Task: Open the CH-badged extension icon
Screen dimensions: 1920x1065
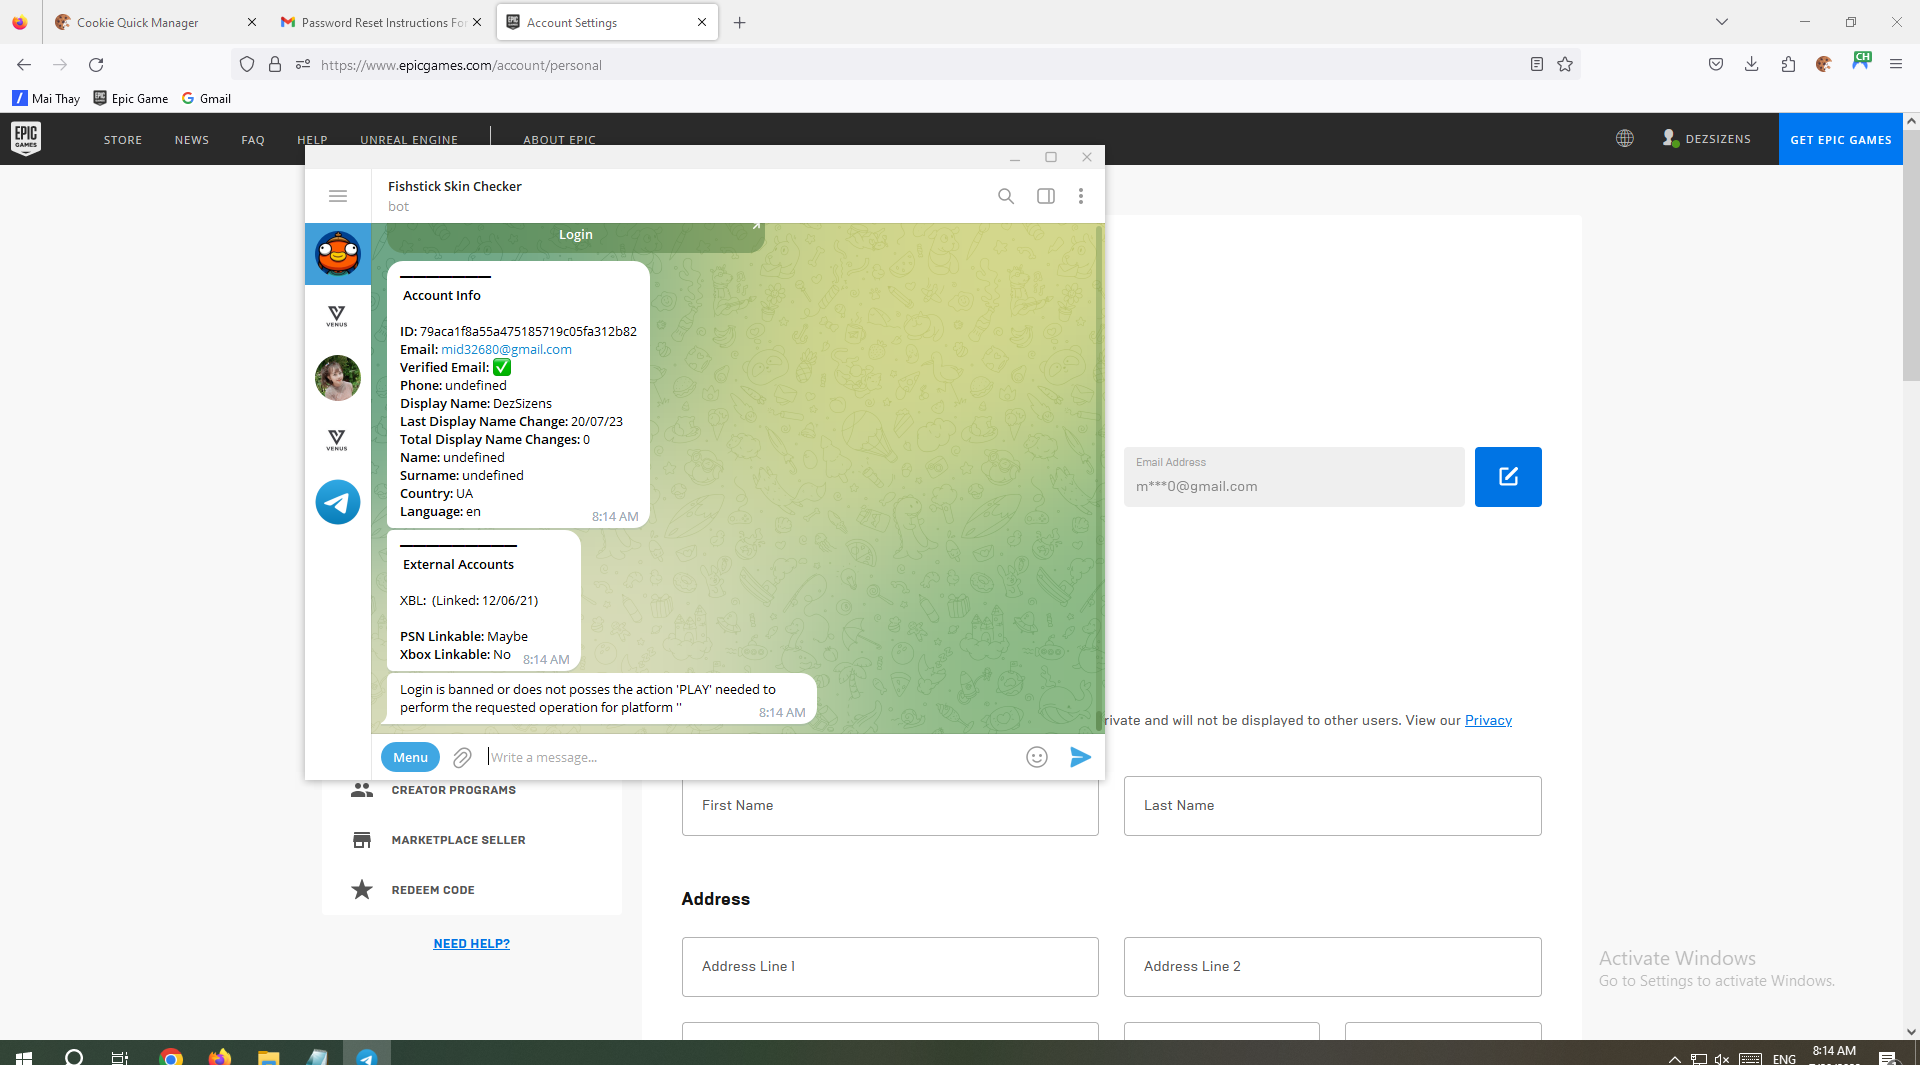Action: (1861, 62)
